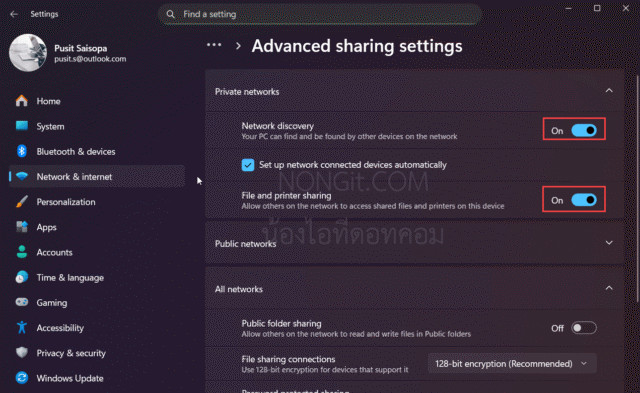Enable Public folder sharing toggle
The height and width of the screenshot is (393, 640).
[x=584, y=328]
